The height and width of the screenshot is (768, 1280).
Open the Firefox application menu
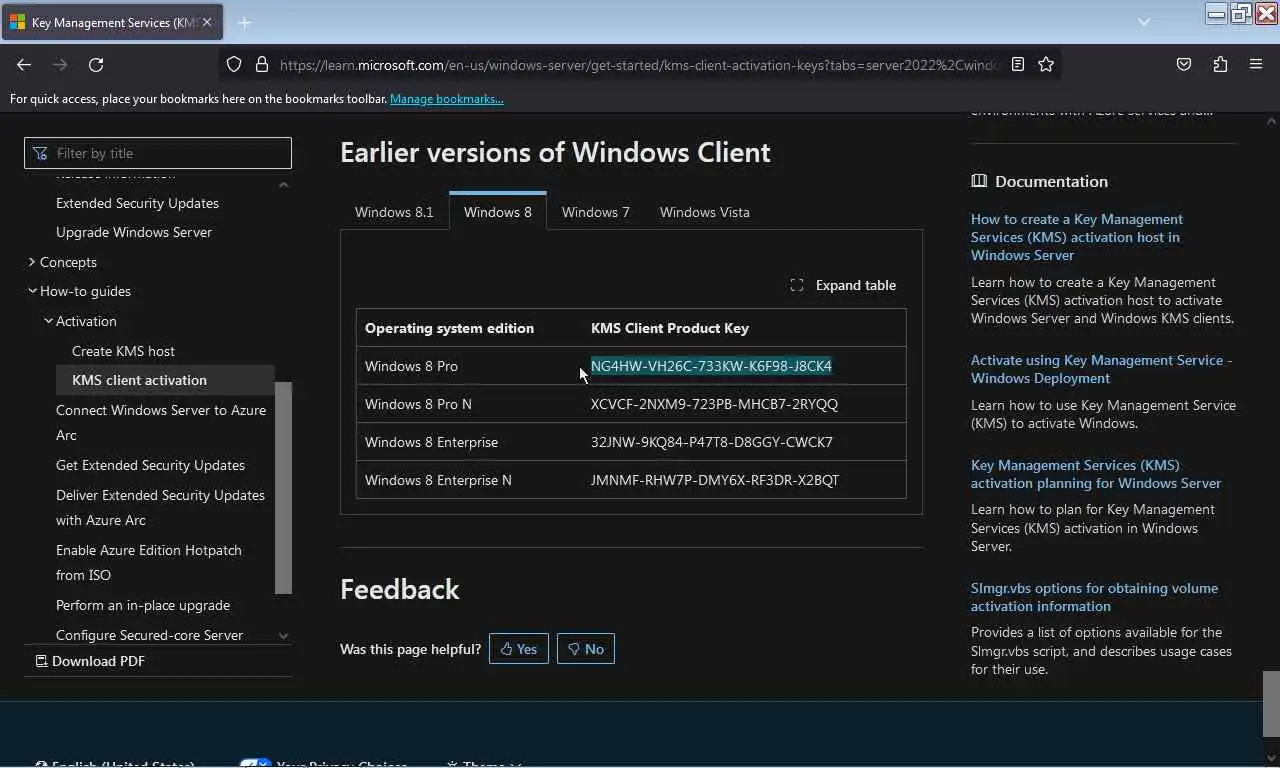tap(1256, 64)
